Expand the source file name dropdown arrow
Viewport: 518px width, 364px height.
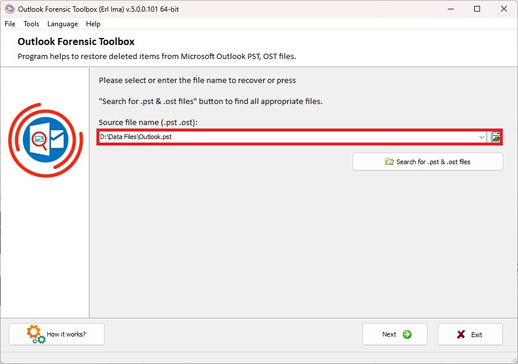tap(481, 137)
